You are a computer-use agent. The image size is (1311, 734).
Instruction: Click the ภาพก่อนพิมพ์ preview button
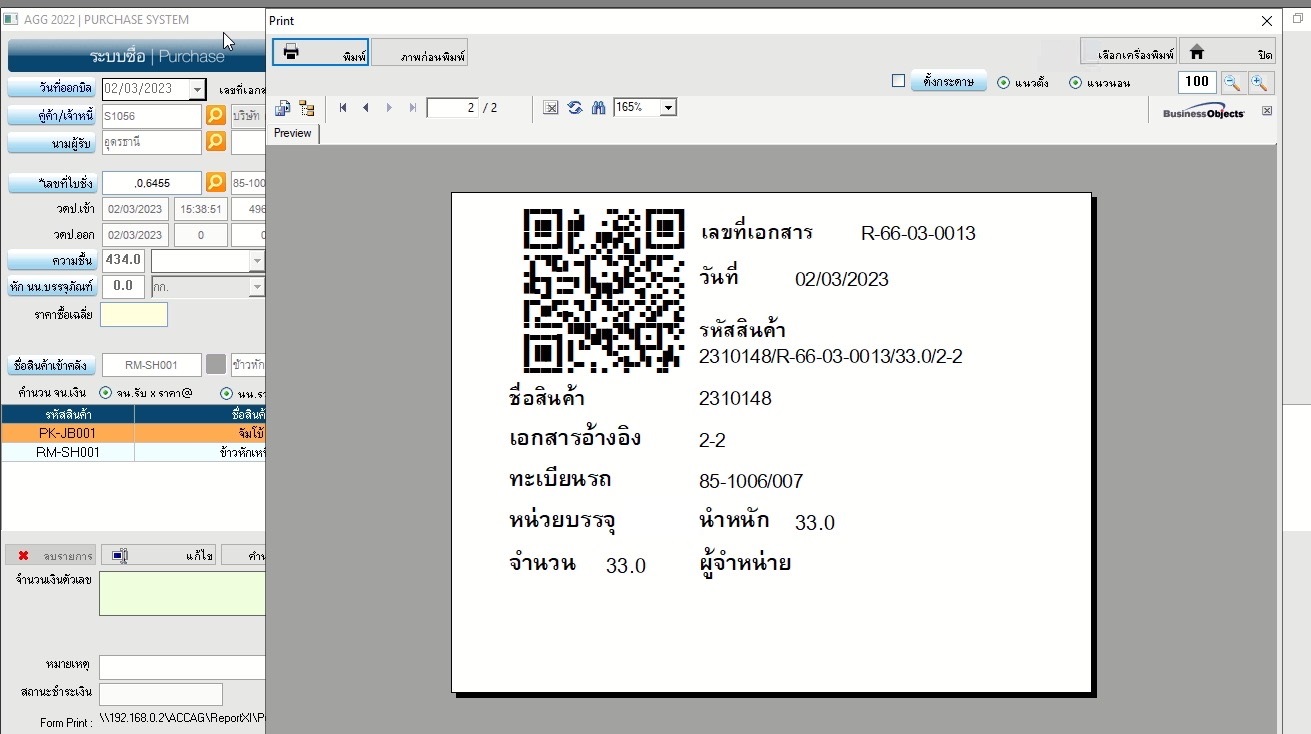click(x=420, y=53)
